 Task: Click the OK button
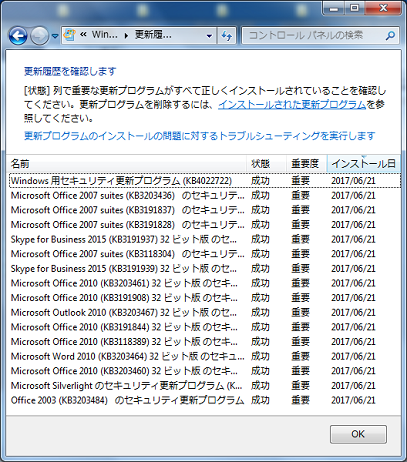[x=358, y=434]
